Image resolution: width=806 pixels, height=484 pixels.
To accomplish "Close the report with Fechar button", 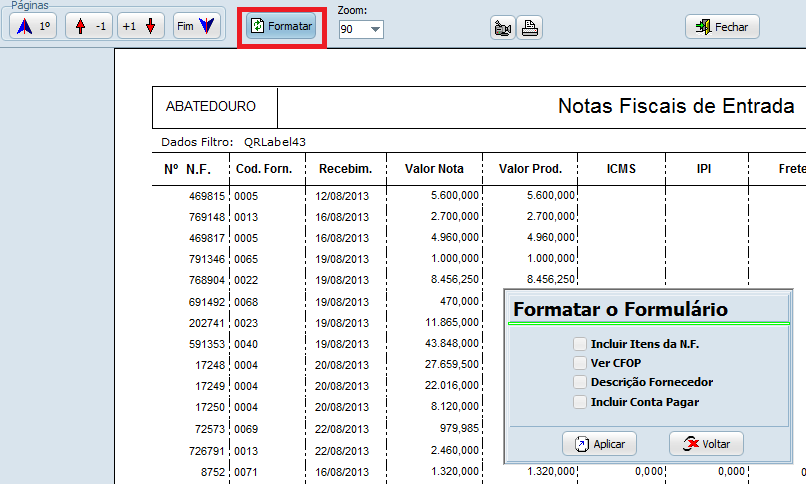I will tap(722, 27).
